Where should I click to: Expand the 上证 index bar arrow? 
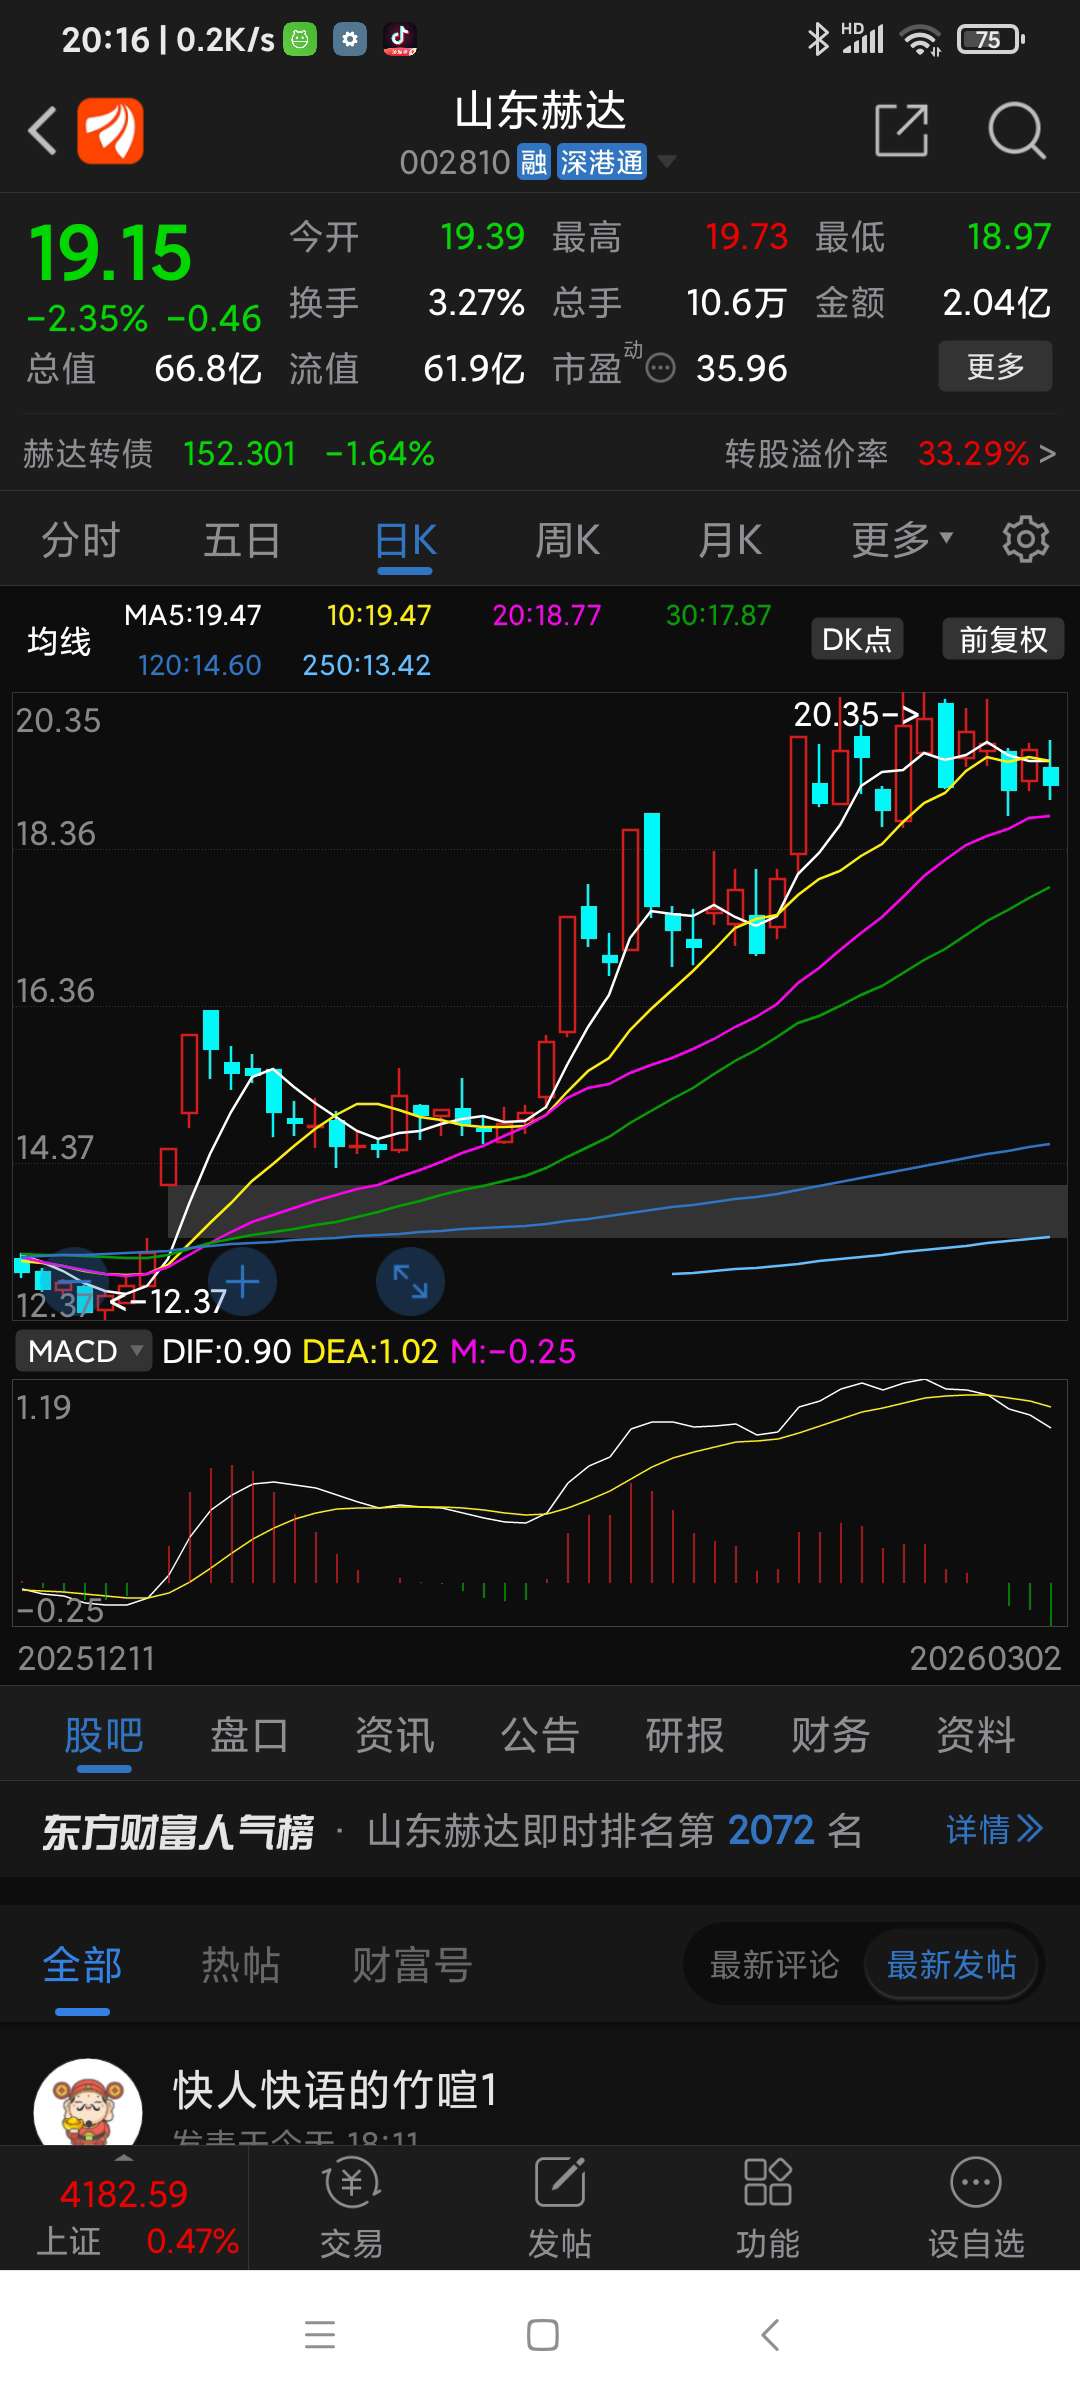click(x=124, y=2158)
